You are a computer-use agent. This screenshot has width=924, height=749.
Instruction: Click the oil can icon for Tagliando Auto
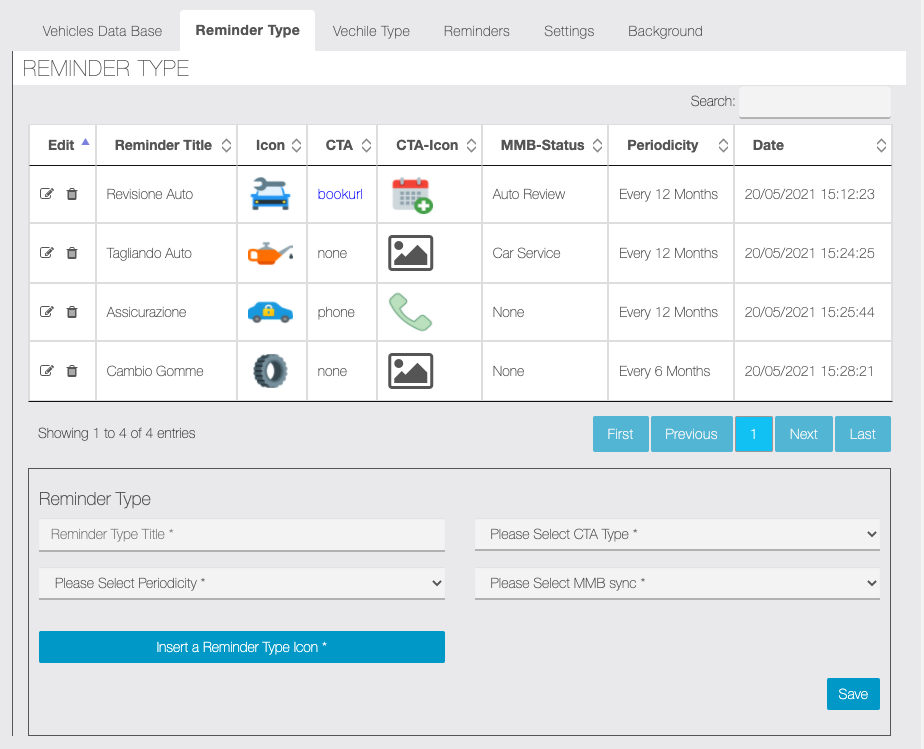(x=270, y=253)
